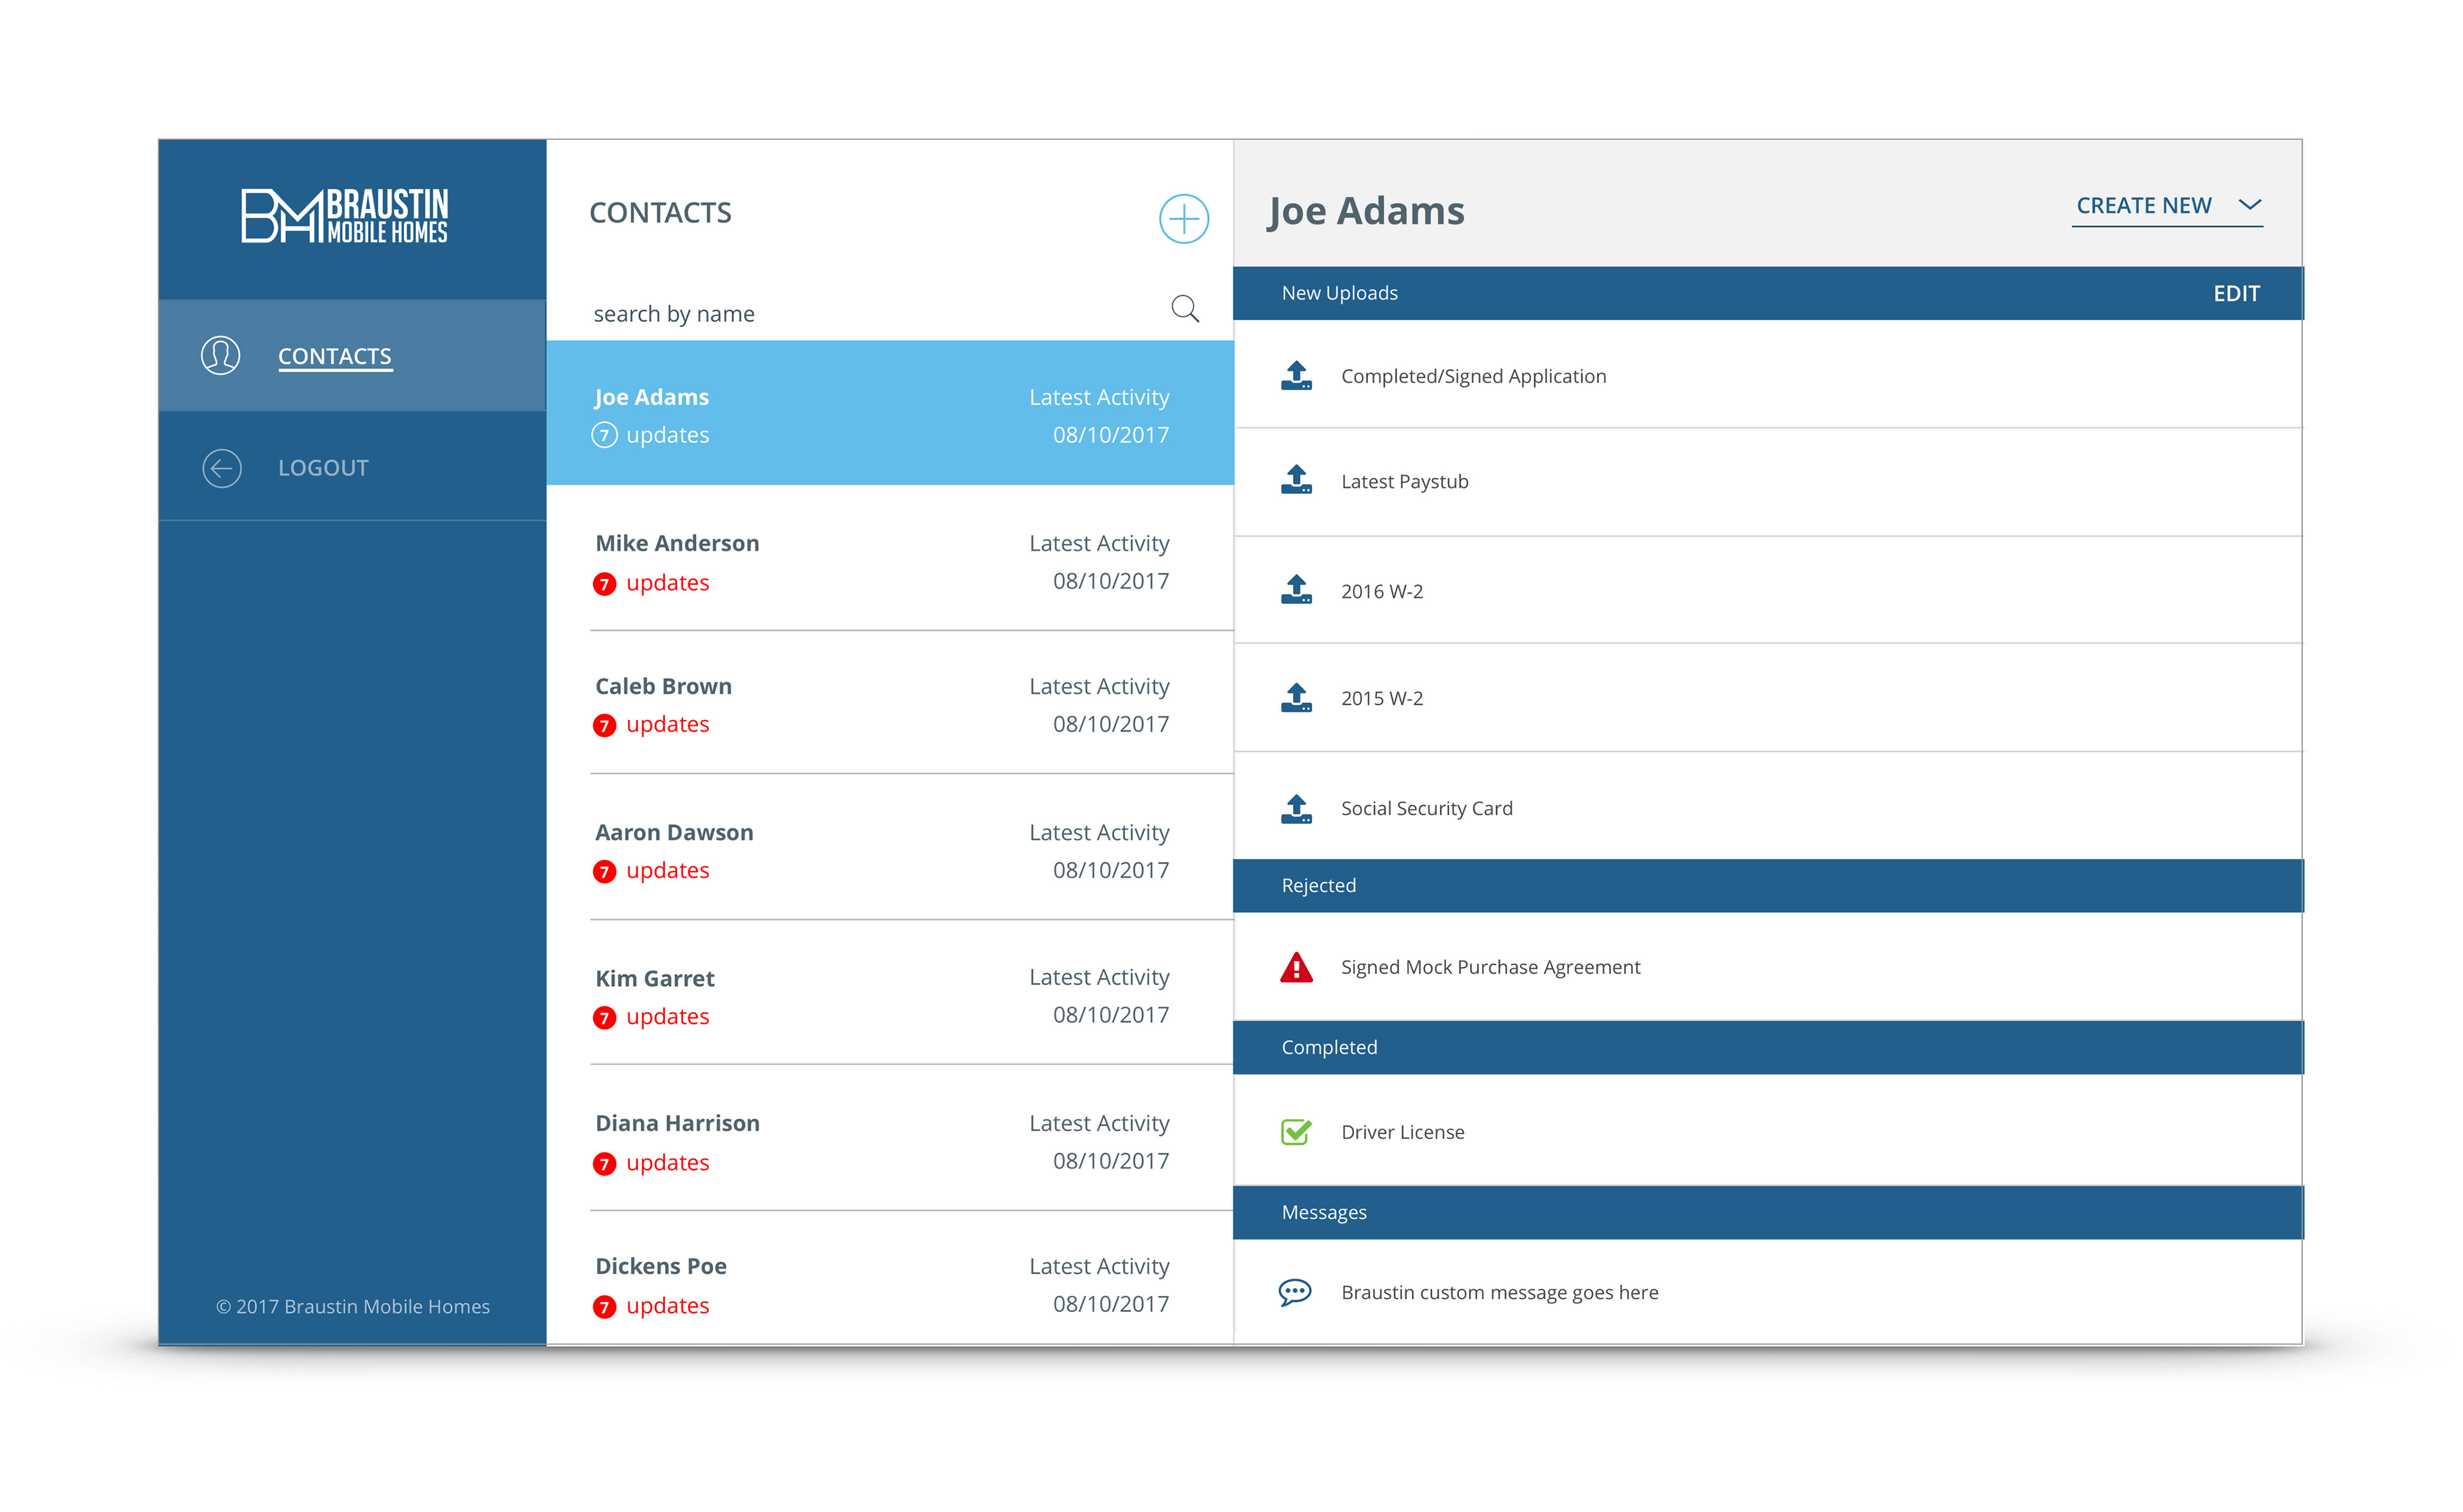This screenshot has height=1512, width=2463.
Task: Click upload icon beside Latest Paystub
Action: coord(1296,481)
